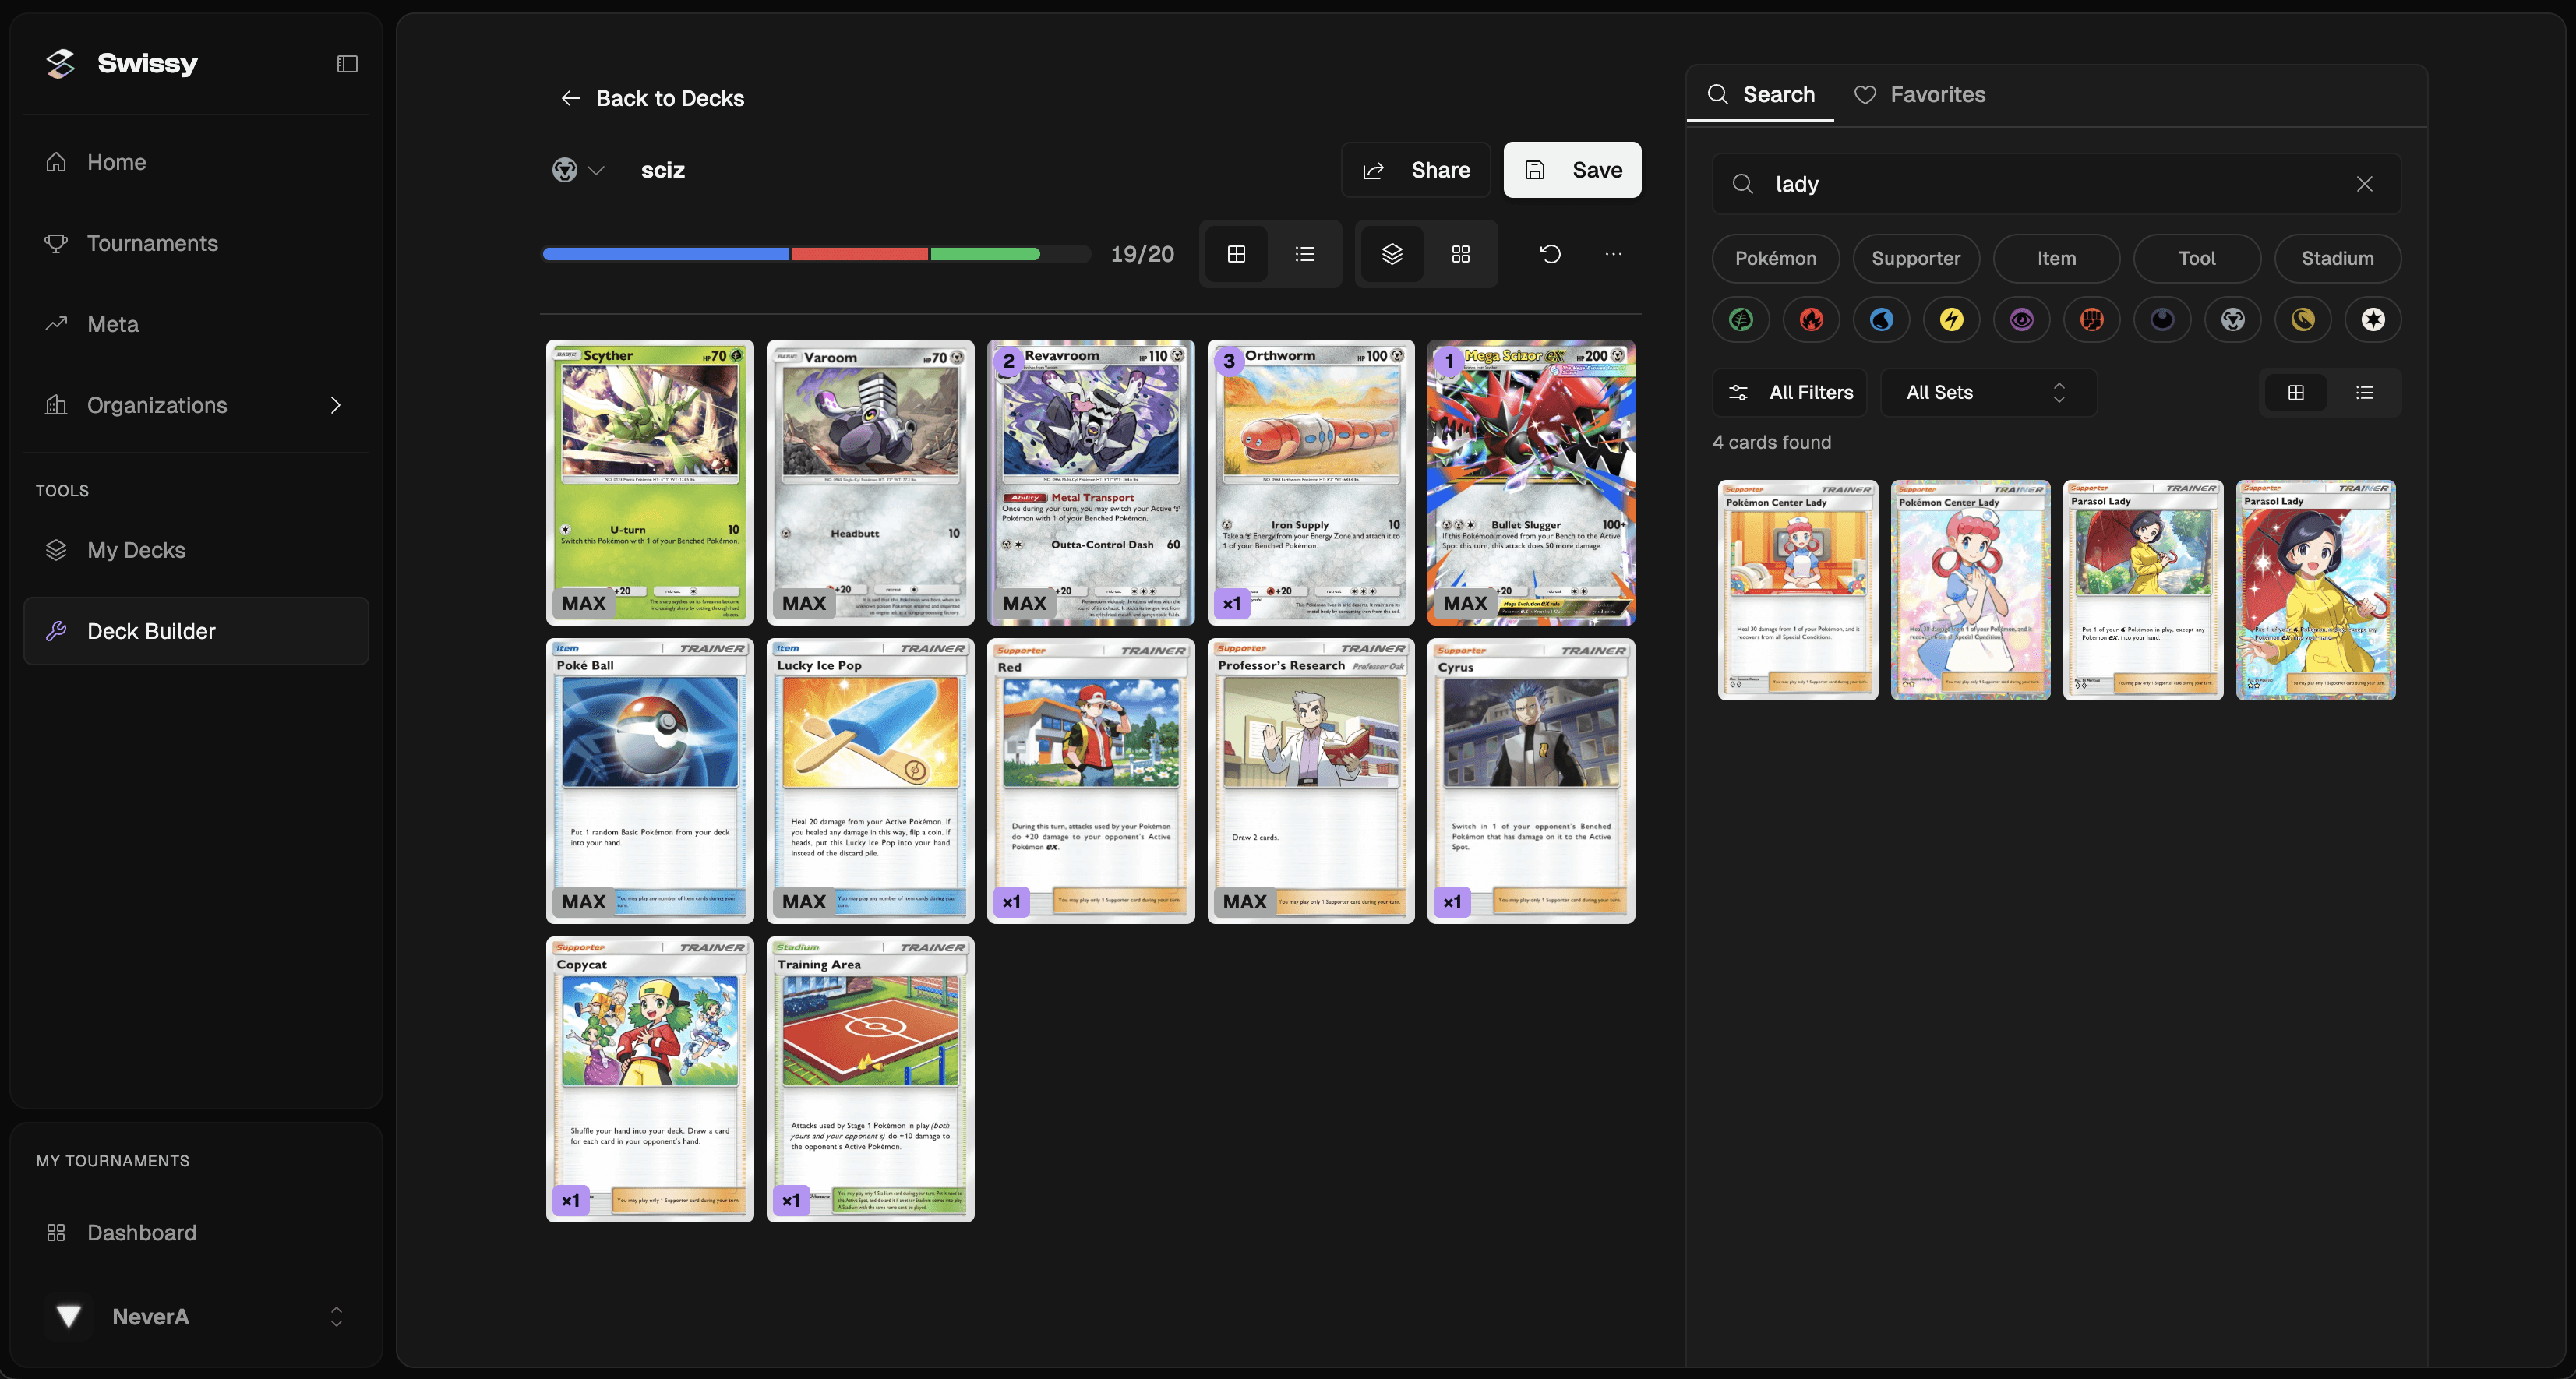Filter by Fire energy type
2576x1379 pixels.
click(1811, 319)
